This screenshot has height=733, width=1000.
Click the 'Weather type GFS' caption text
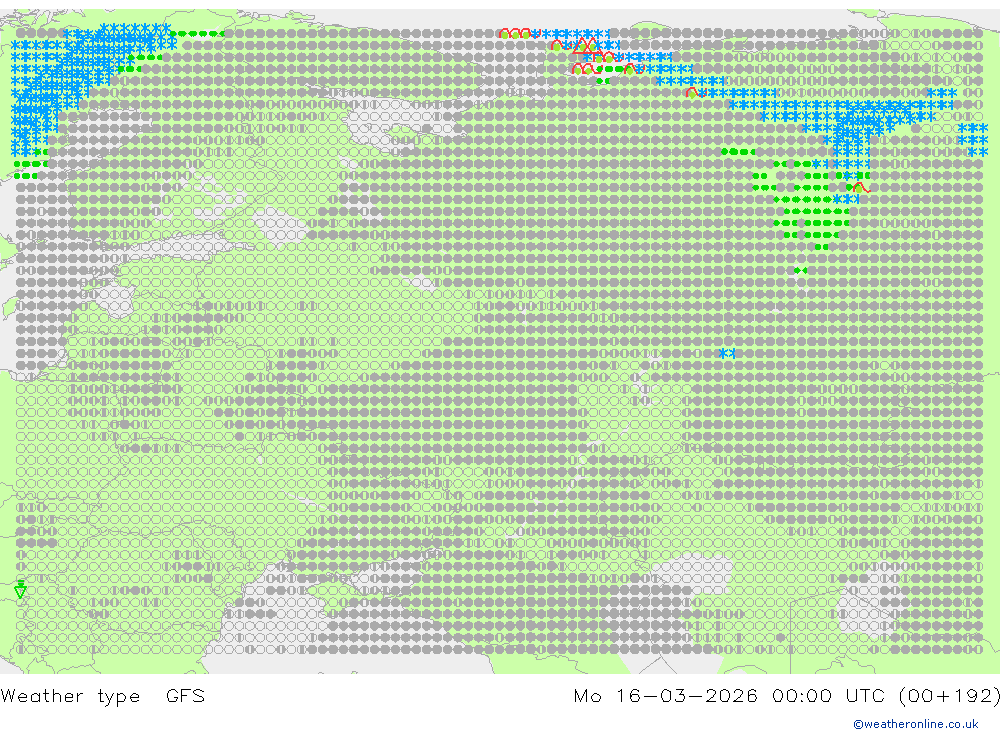pos(103,696)
